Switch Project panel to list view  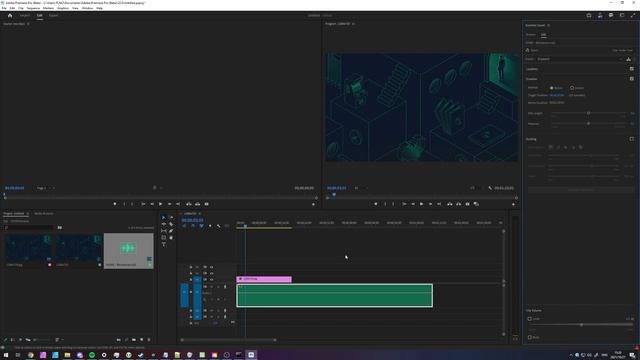coord(13,340)
